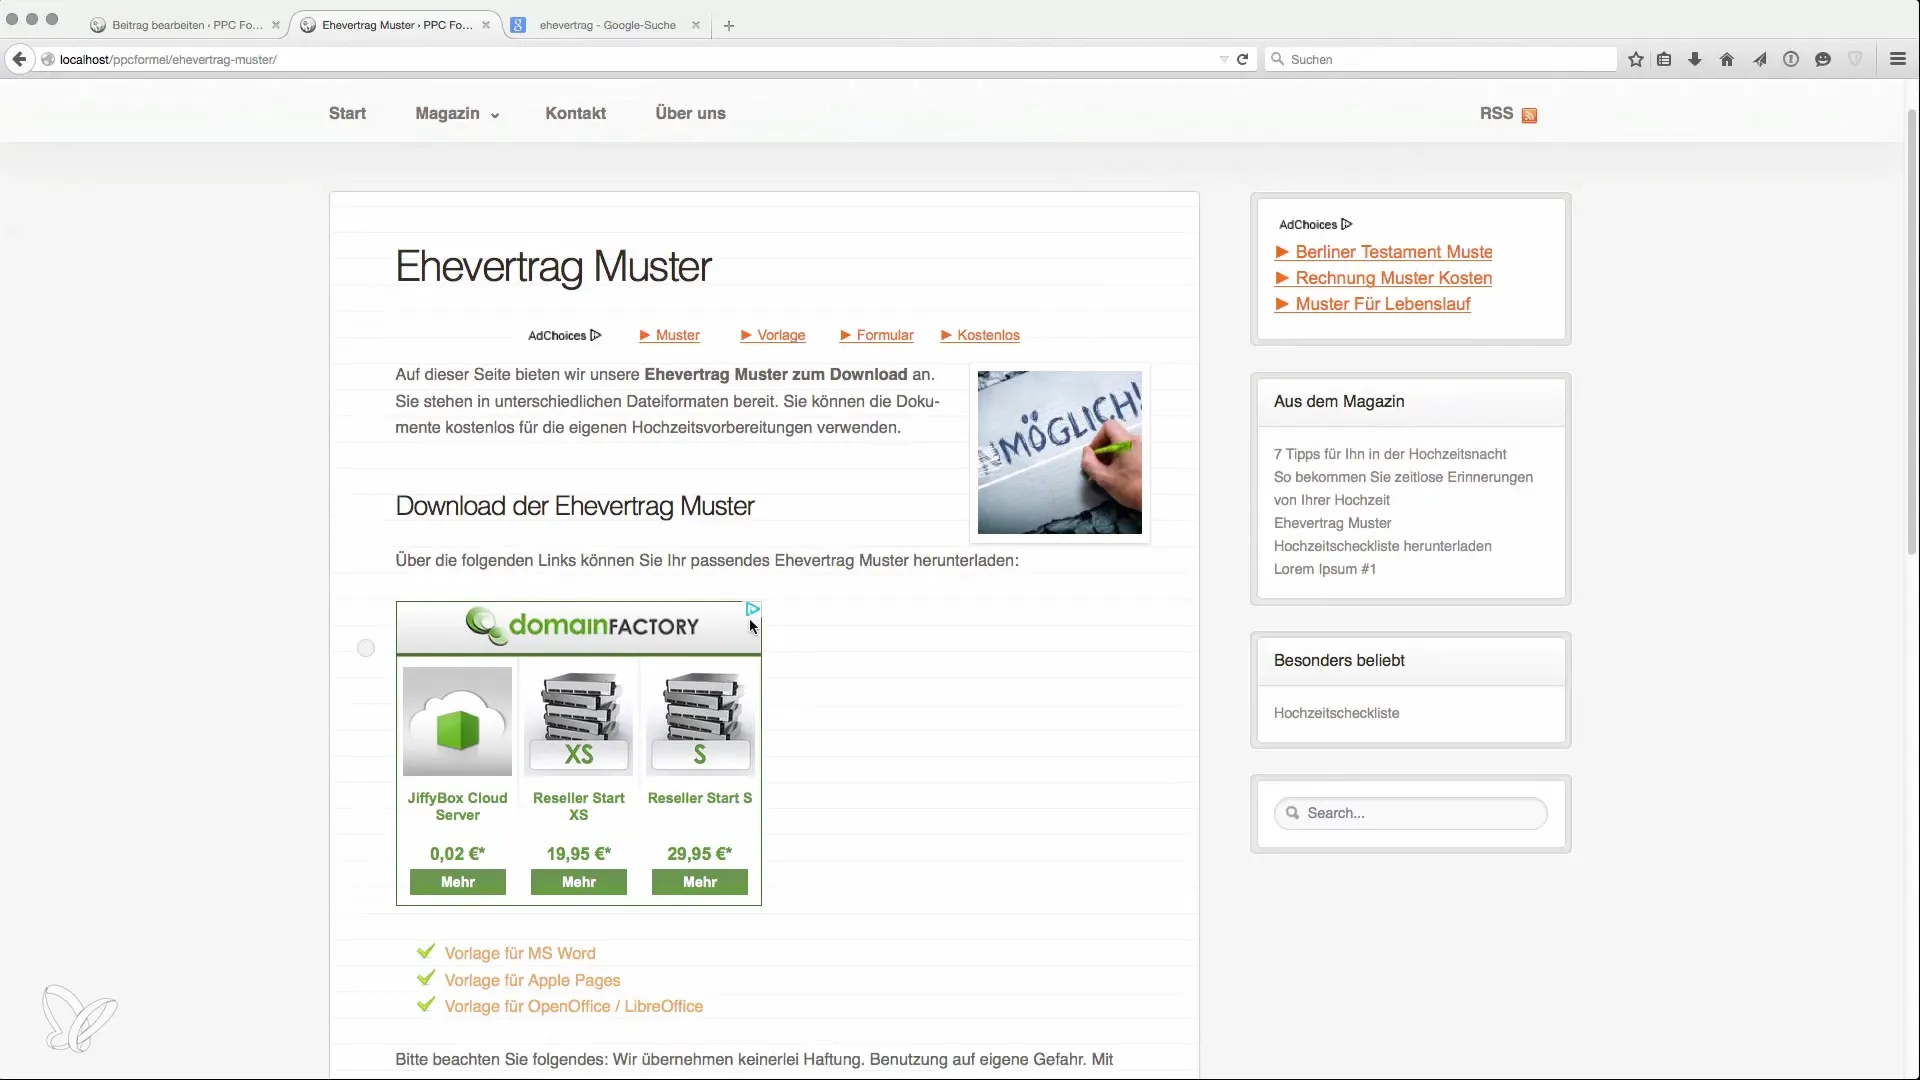Open the Start navigation item
1920x1080 pixels.
[347, 113]
